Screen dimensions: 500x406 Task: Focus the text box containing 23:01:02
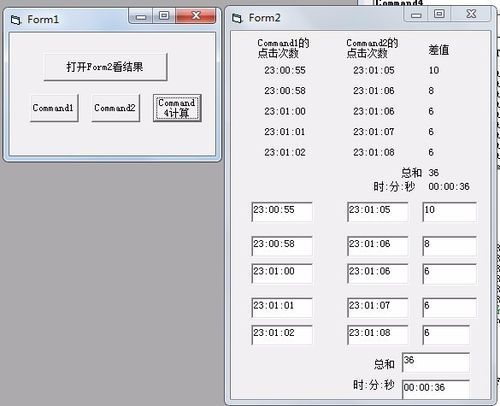(x=282, y=335)
